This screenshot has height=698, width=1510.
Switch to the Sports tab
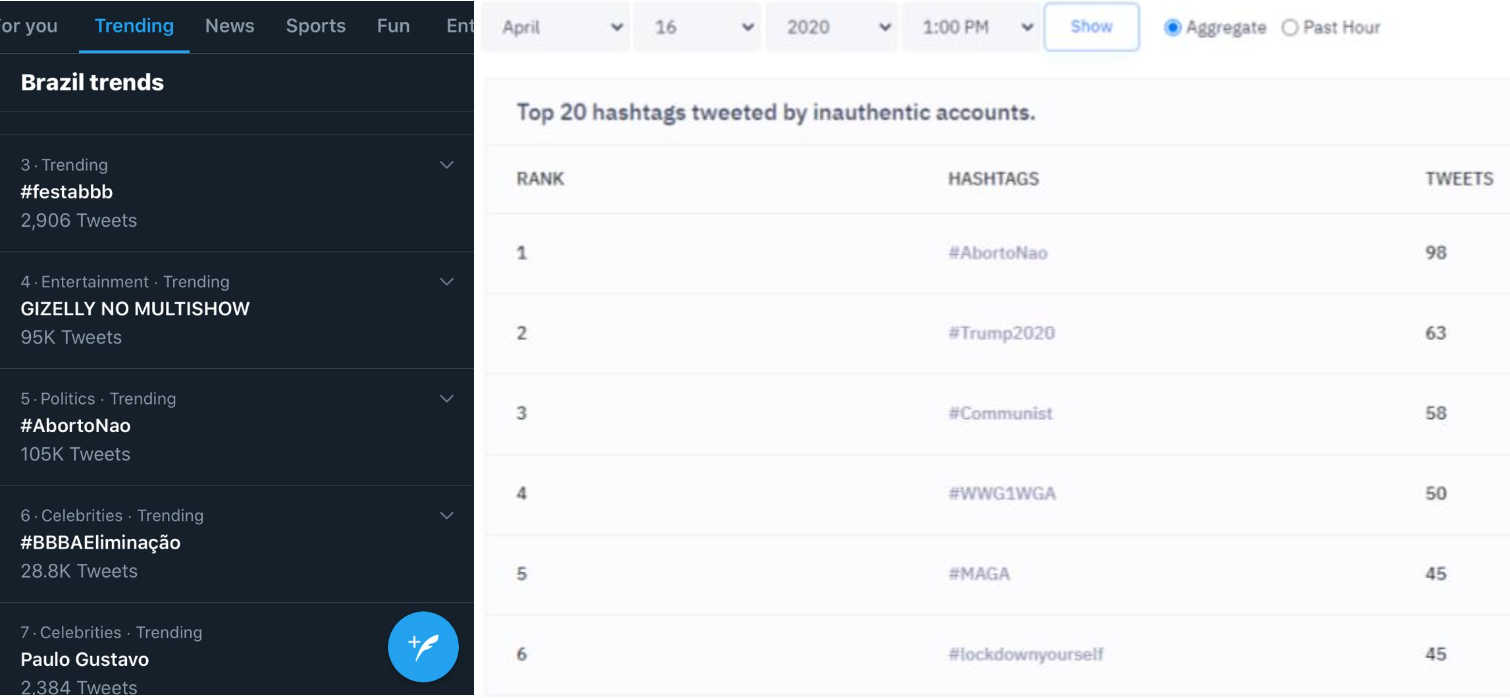point(315,26)
